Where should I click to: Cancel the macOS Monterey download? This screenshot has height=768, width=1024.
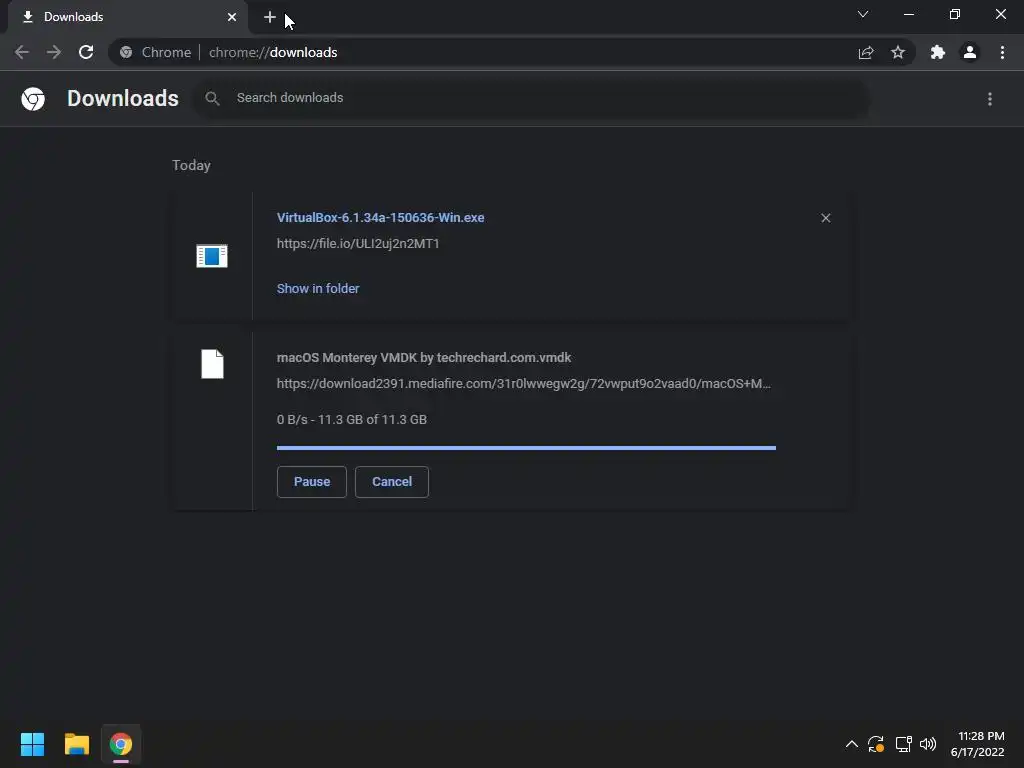tap(392, 482)
